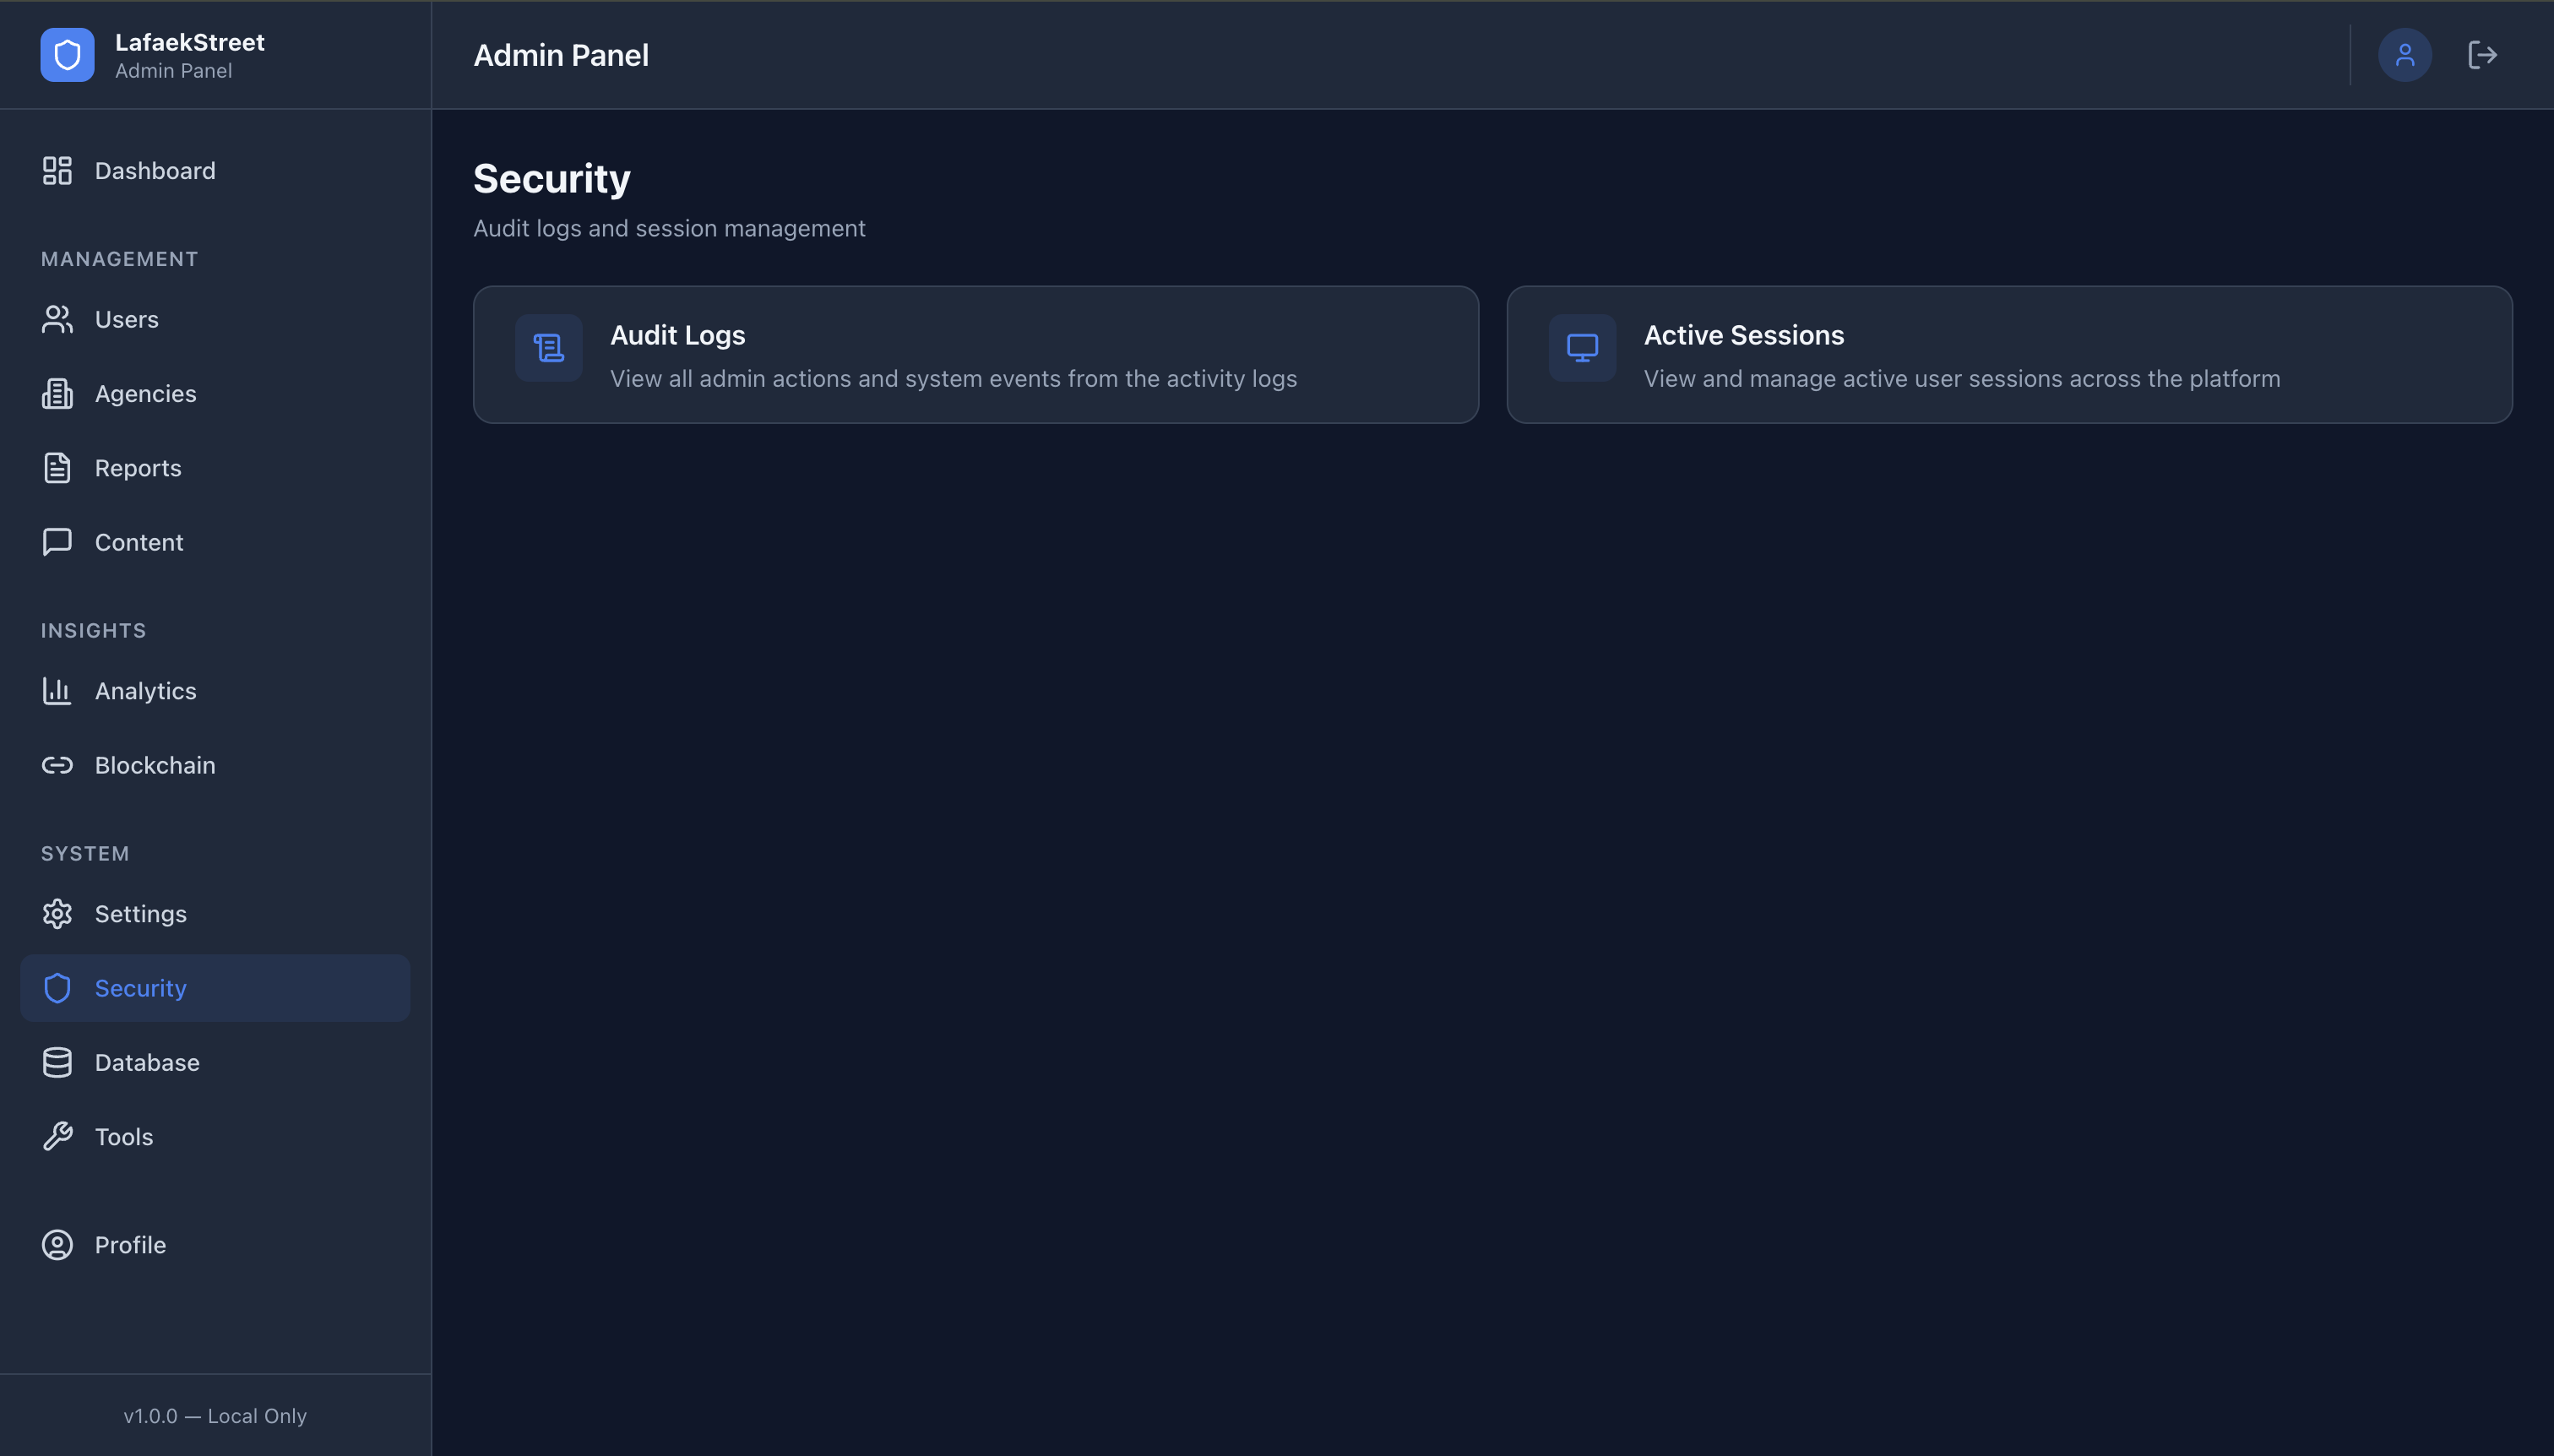Open Settings via the gear icon
Screen dimensions: 2554x1456
(x=57, y=913)
